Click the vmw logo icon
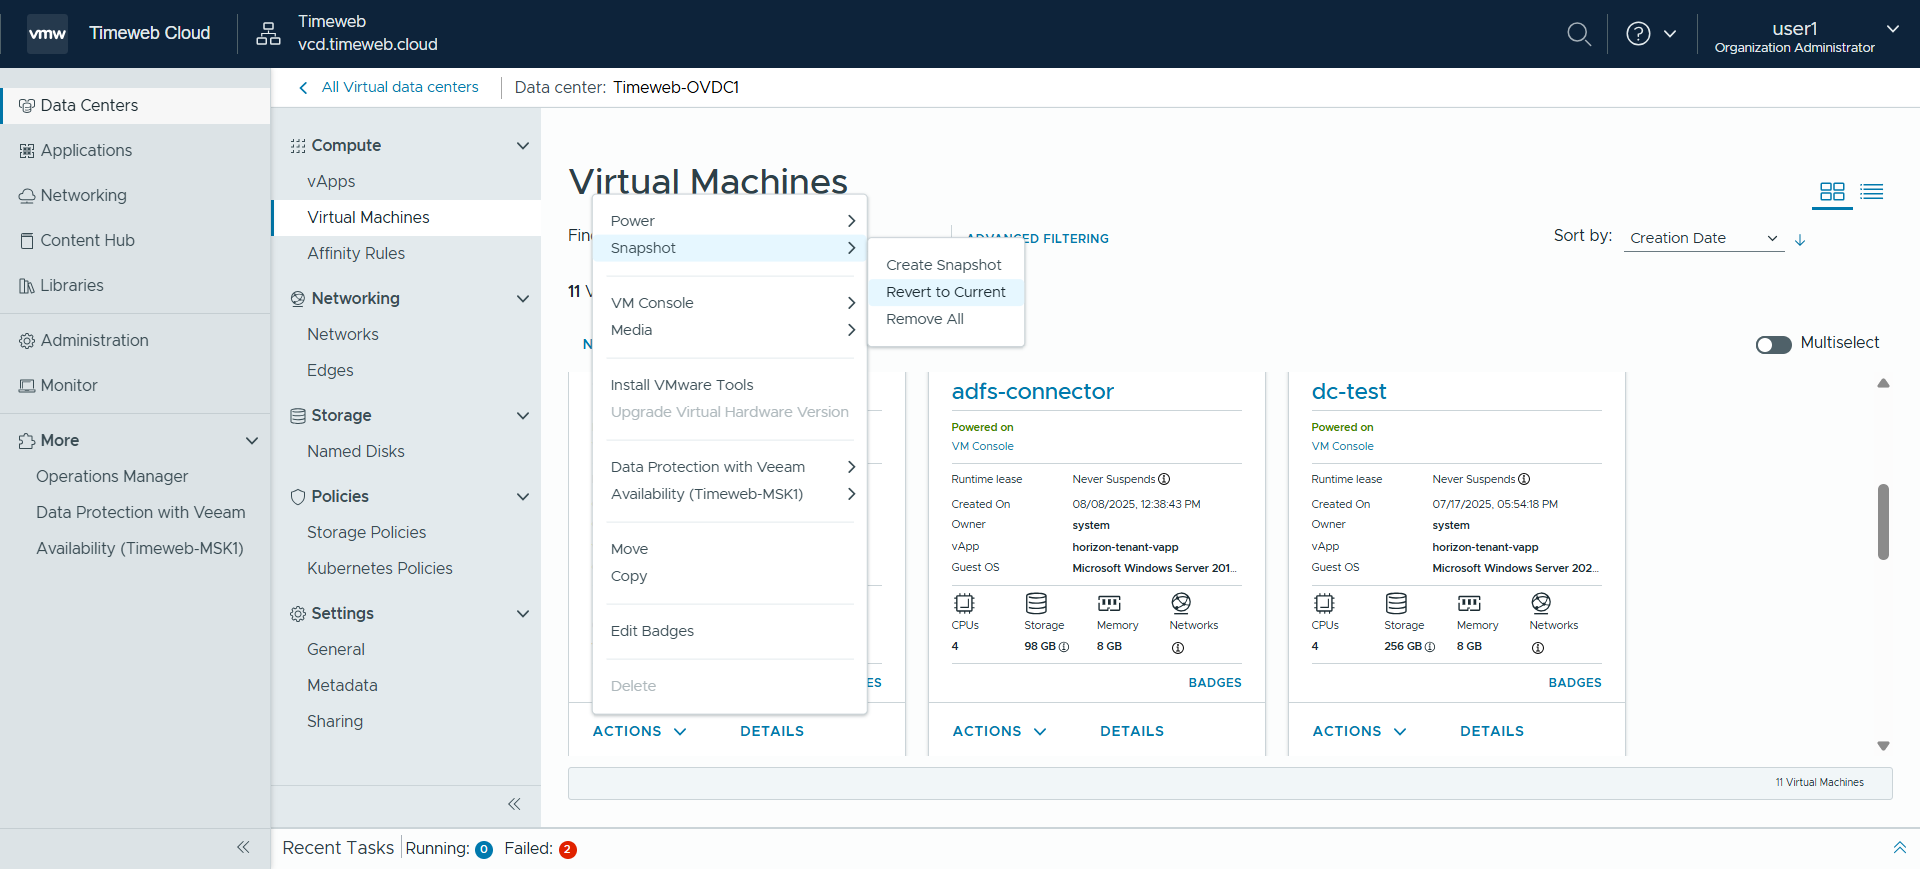Screen dimensions: 1920x869 pyautogui.click(x=47, y=33)
